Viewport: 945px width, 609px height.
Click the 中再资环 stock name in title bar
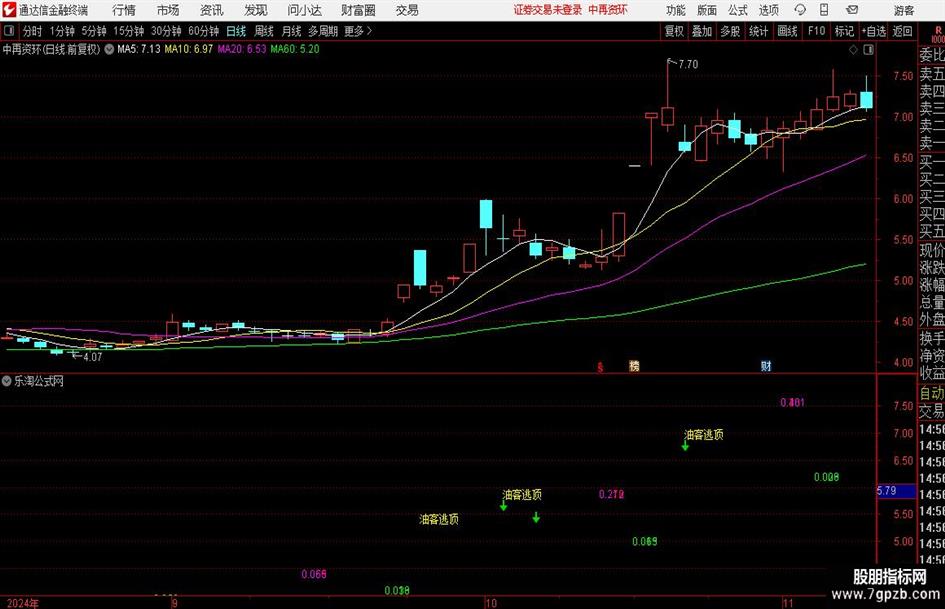pos(608,10)
